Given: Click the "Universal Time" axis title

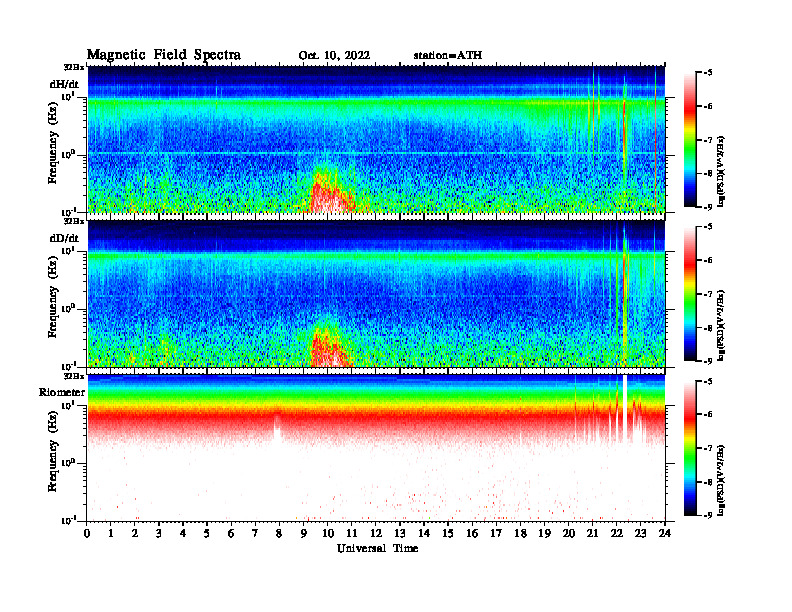Looking at the screenshot, I should 377,548.
